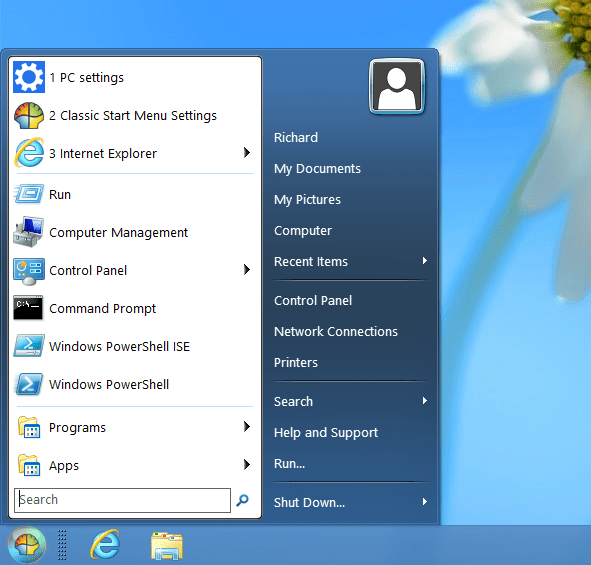Select Search in the right column
591x565 pixels.
293,402
